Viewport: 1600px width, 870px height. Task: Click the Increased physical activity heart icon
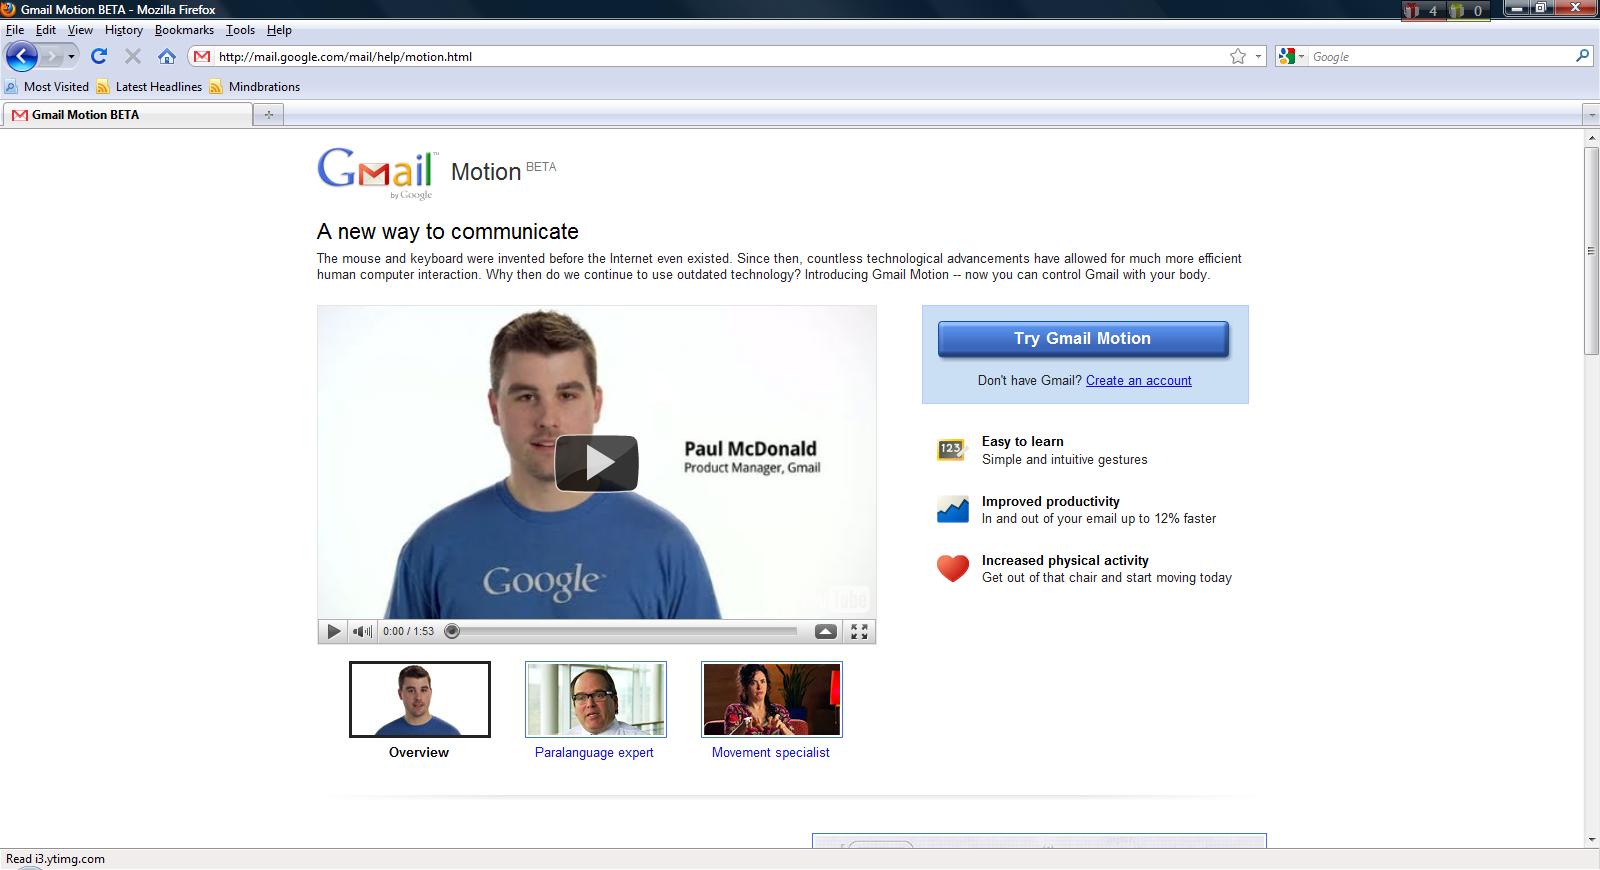(952, 569)
